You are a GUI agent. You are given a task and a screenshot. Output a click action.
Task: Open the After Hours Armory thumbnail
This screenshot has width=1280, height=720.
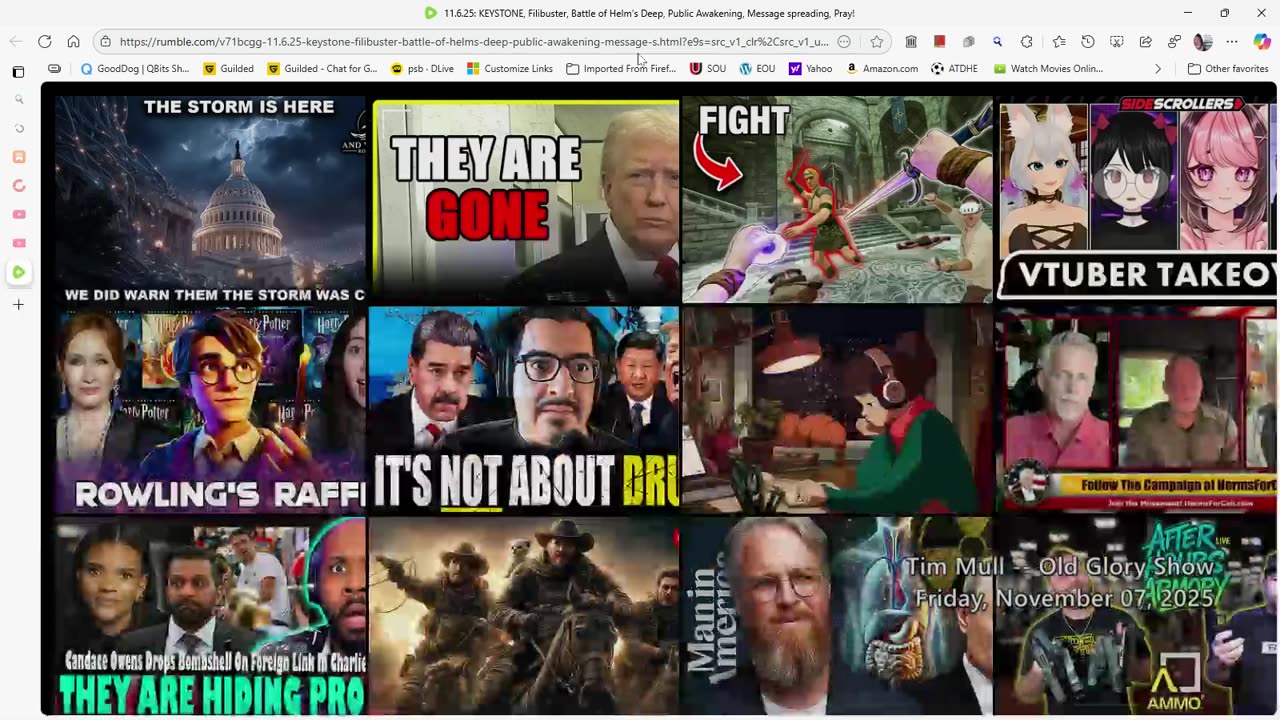coord(1137,616)
